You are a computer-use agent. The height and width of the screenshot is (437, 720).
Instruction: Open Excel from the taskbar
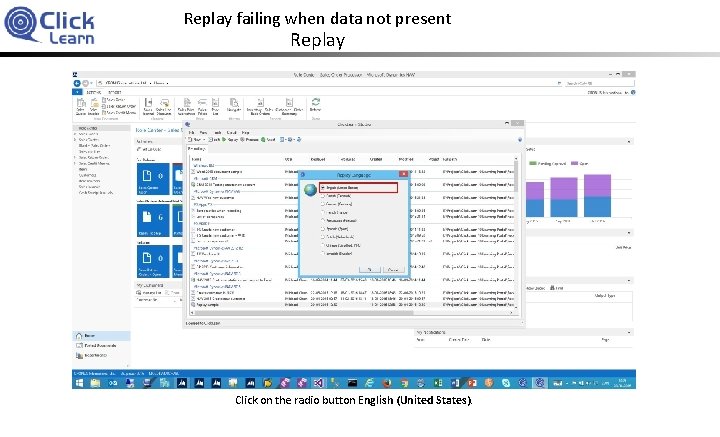pos(438,383)
